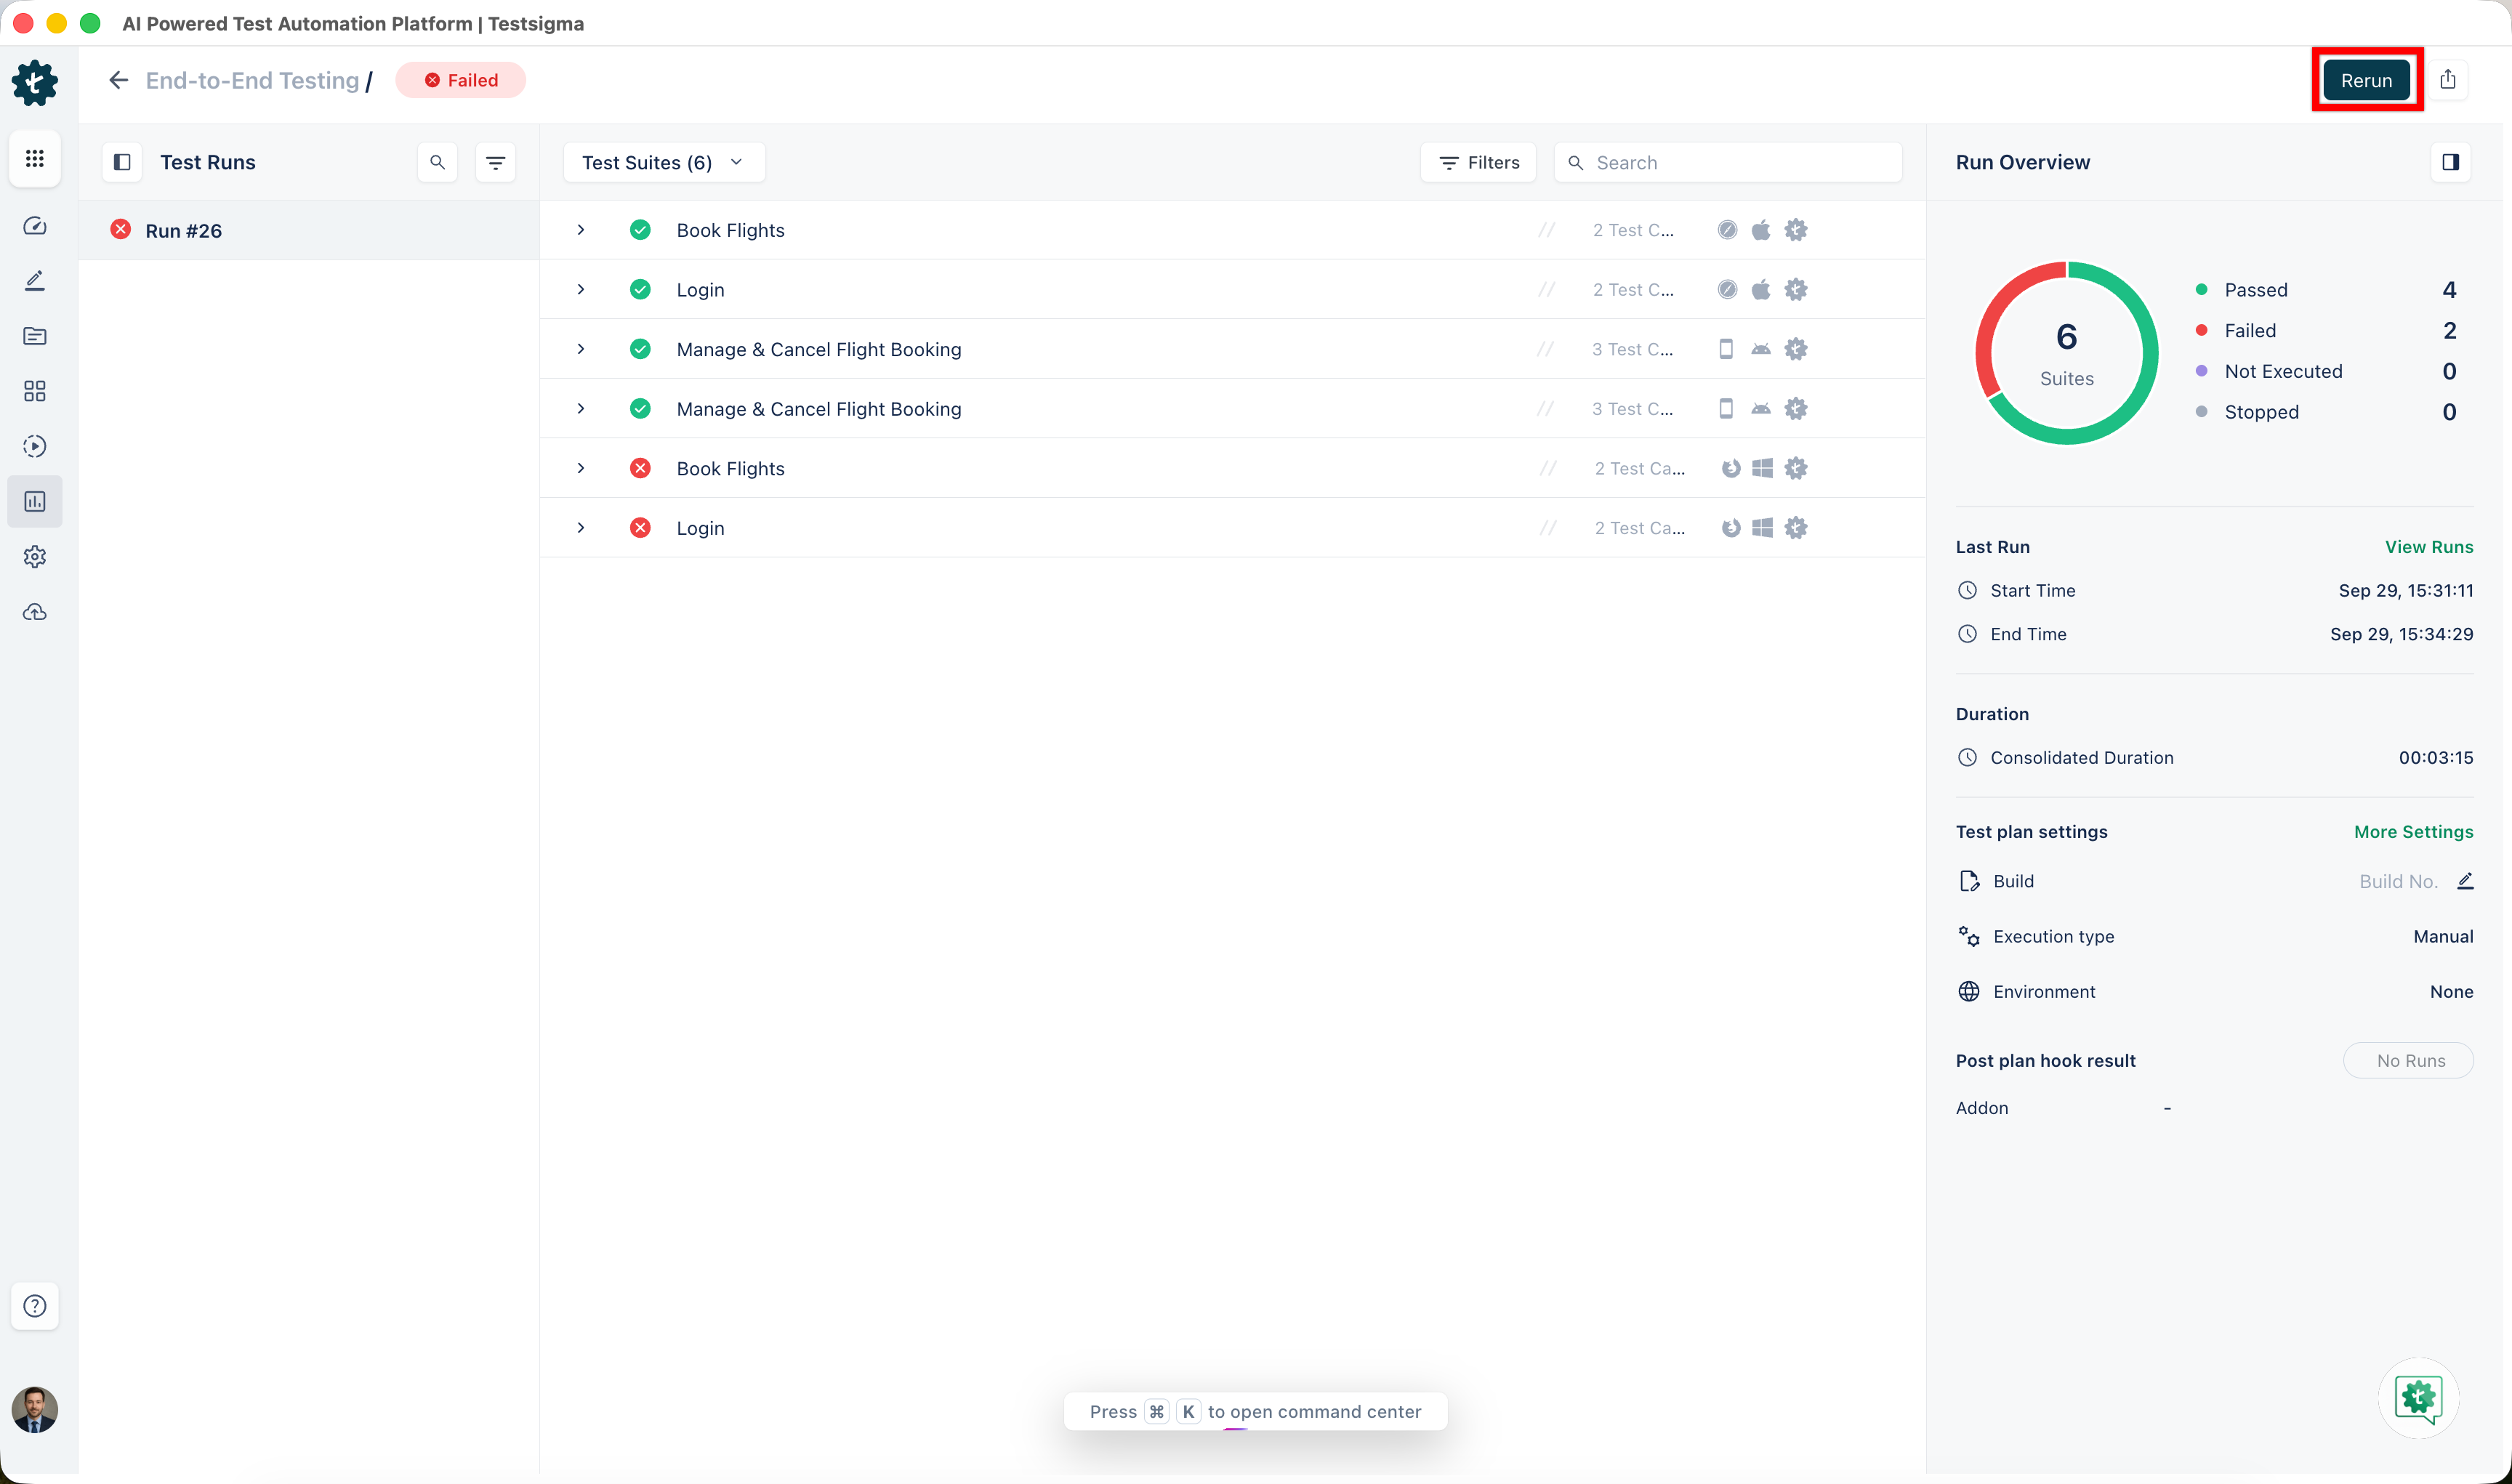Open the Test Runs filter icon
This screenshot has height=1484, width=2512.
(496, 162)
